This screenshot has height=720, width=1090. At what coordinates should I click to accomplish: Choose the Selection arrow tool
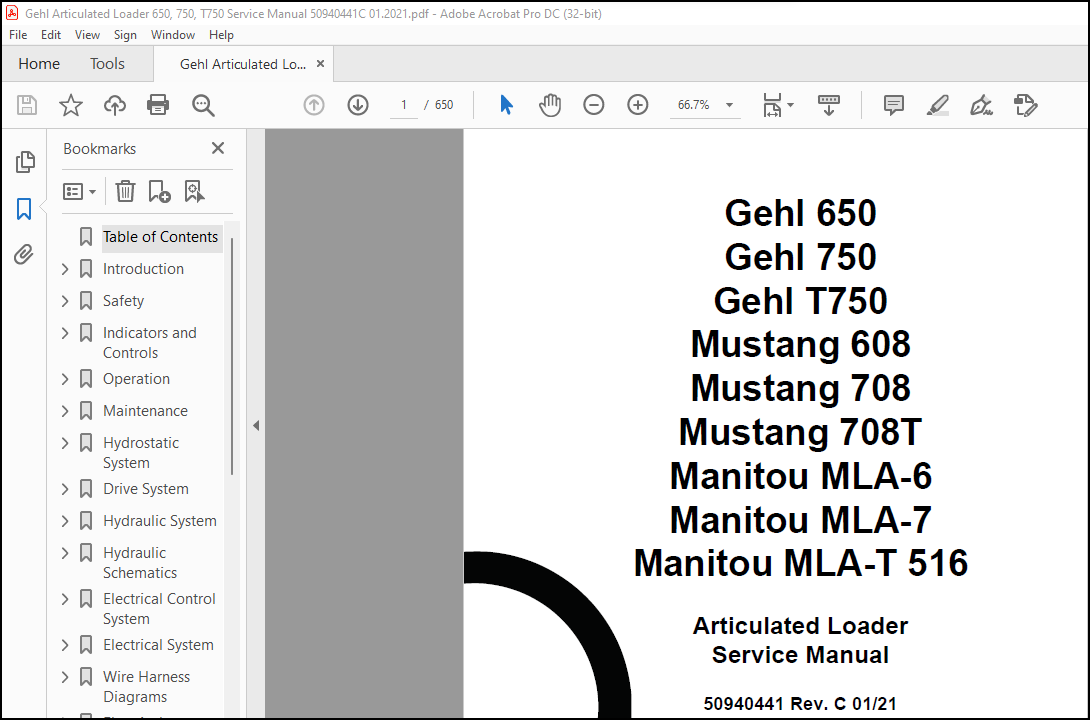pyautogui.click(x=506, y=105)
